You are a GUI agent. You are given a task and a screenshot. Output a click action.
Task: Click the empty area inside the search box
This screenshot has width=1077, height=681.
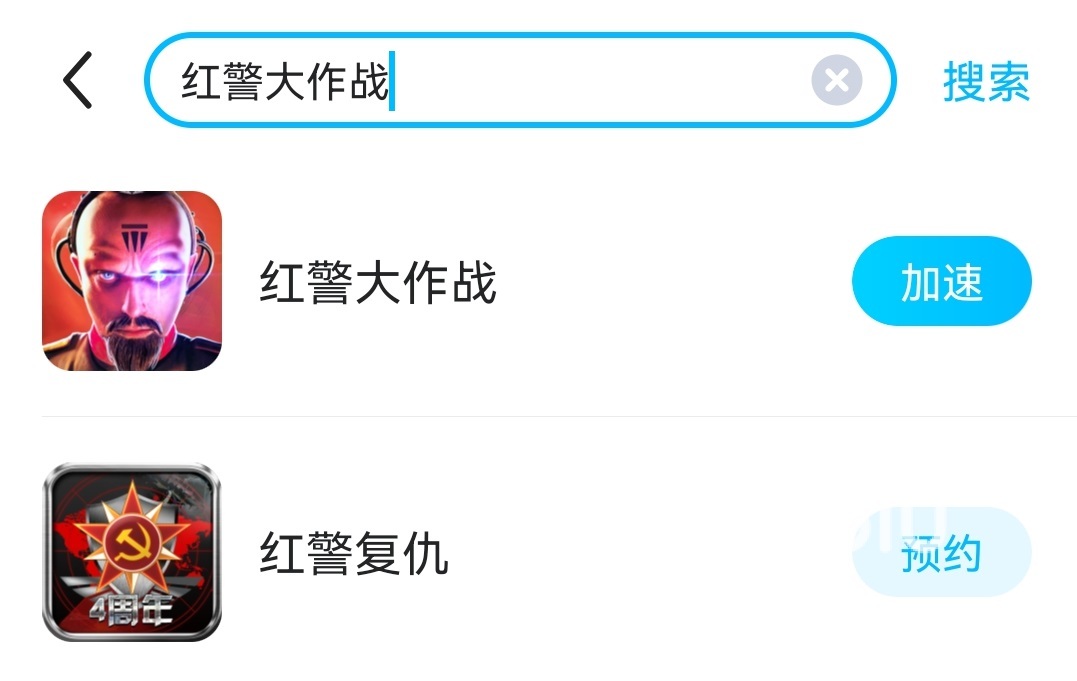point(601,80)
